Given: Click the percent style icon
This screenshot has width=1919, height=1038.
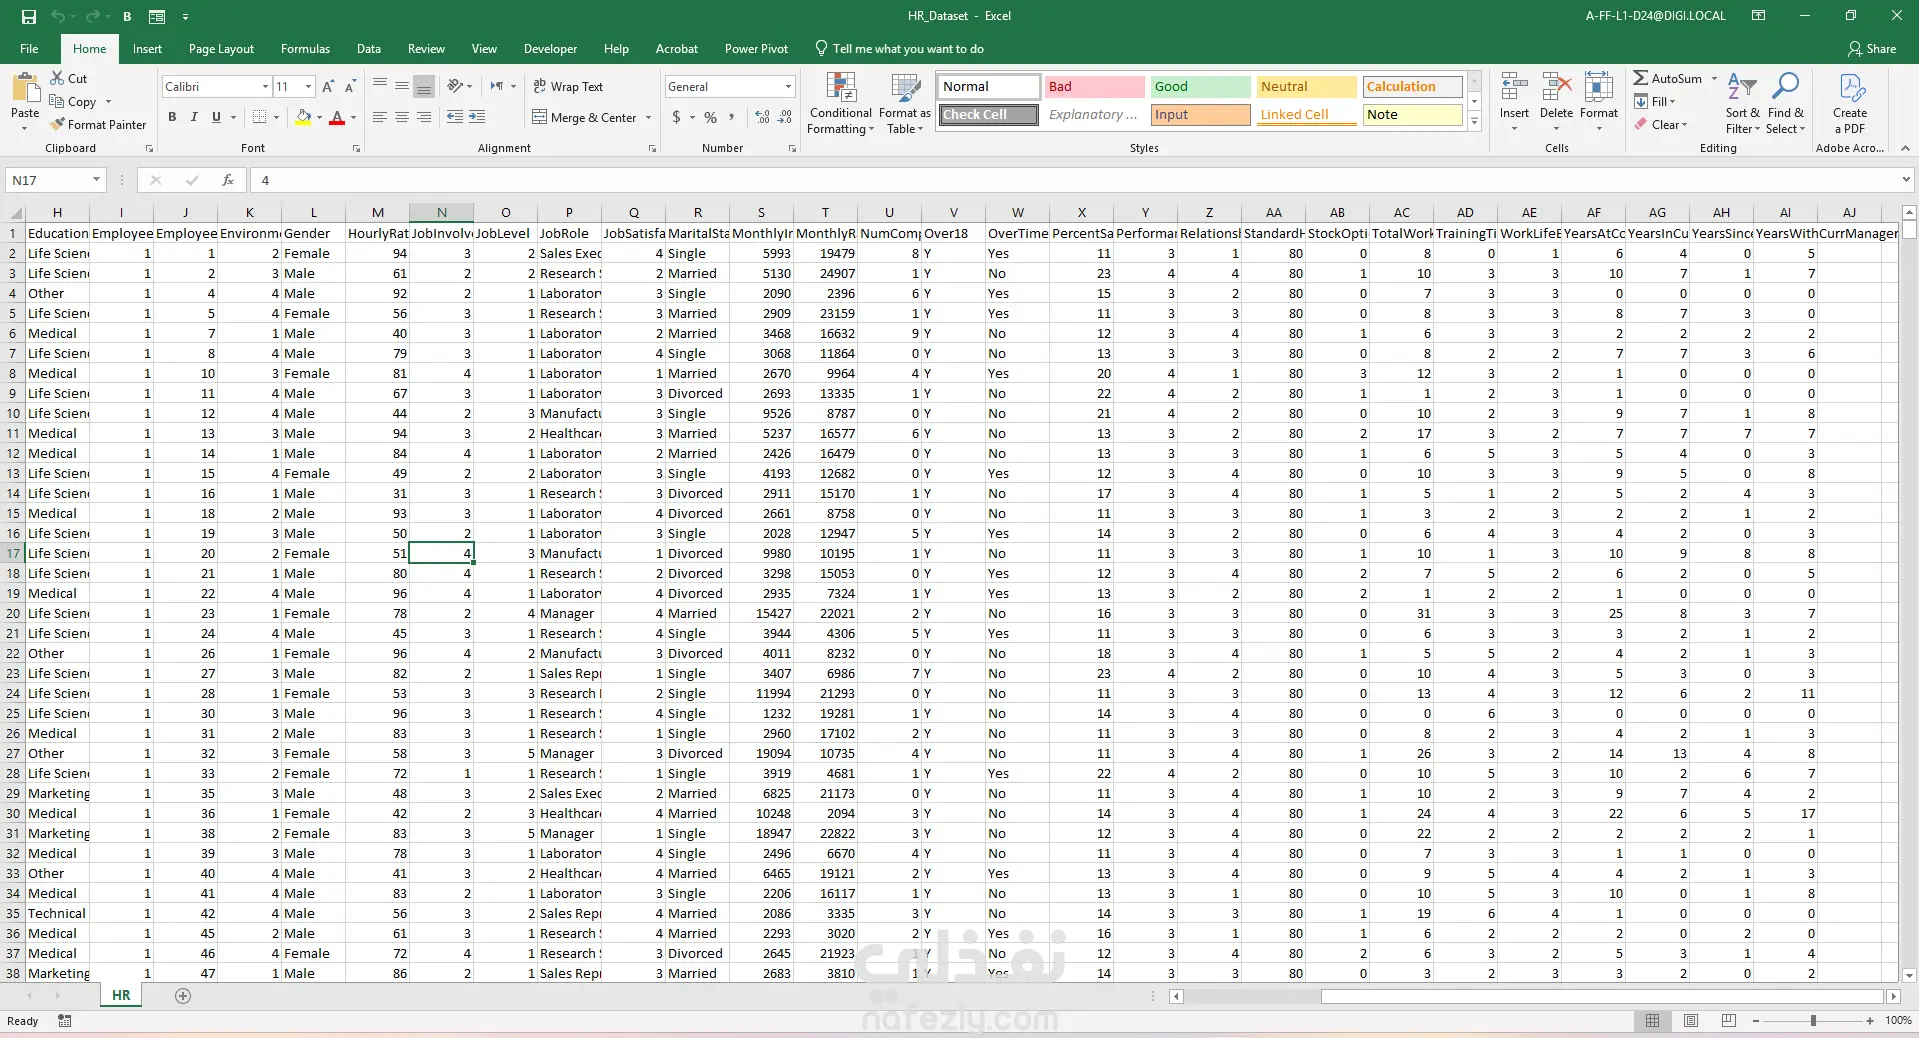Looking at the screenshot, I should pos(710,117).
